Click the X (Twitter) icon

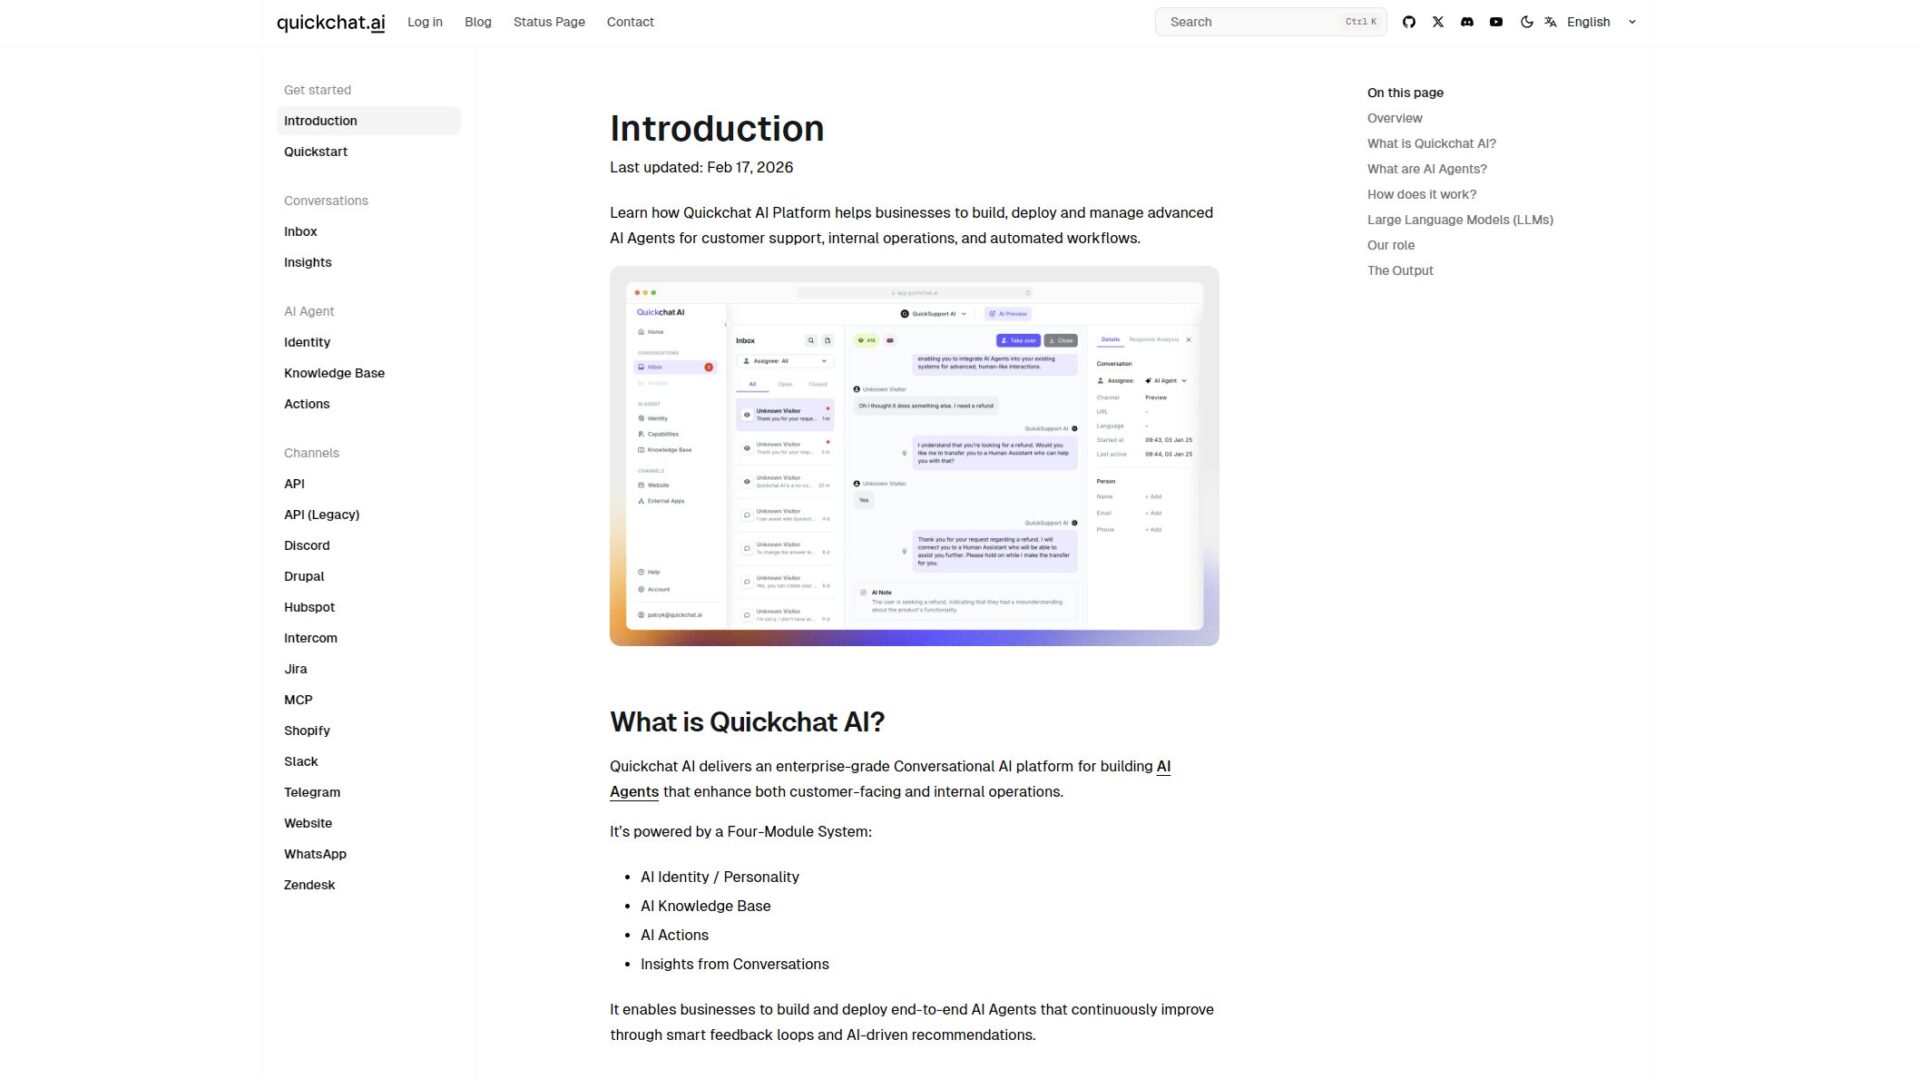(x=1438, y=22)
